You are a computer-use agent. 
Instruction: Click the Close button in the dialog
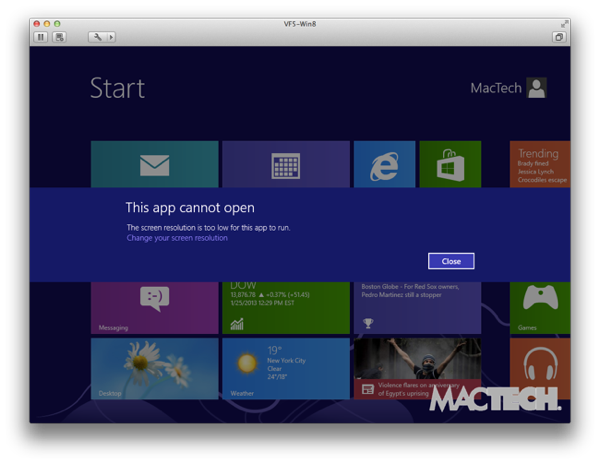451,261
